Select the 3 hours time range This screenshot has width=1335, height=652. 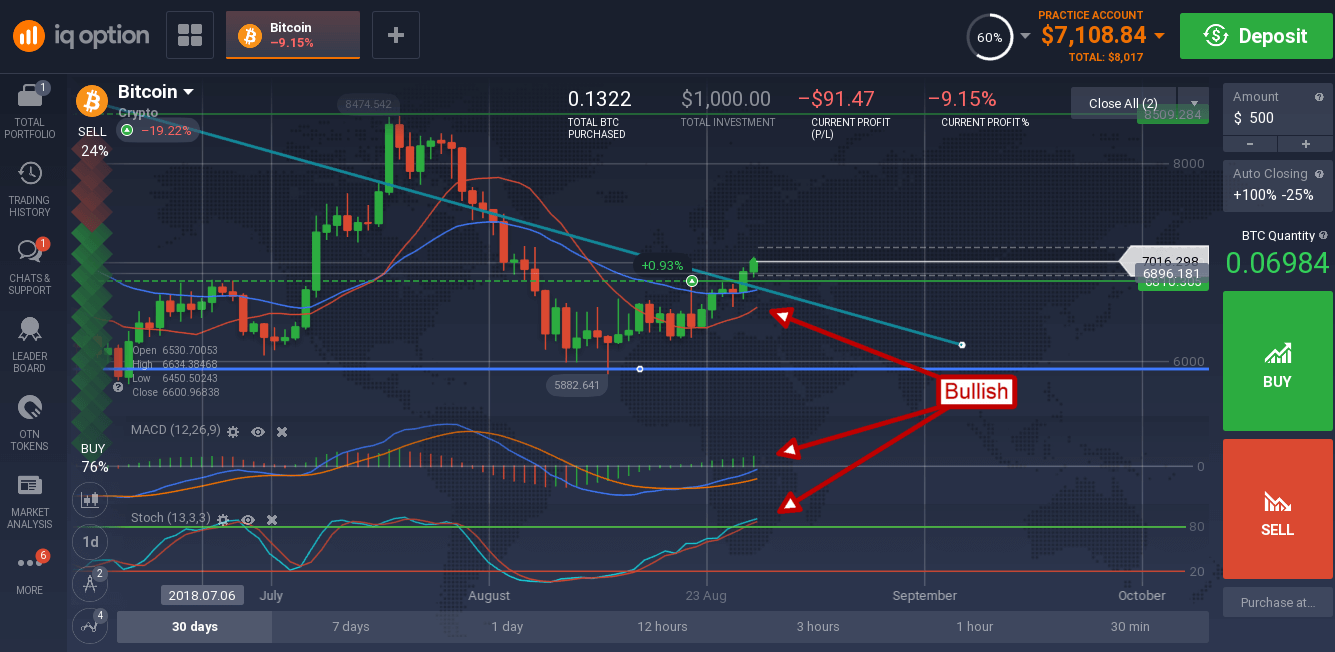818,627
